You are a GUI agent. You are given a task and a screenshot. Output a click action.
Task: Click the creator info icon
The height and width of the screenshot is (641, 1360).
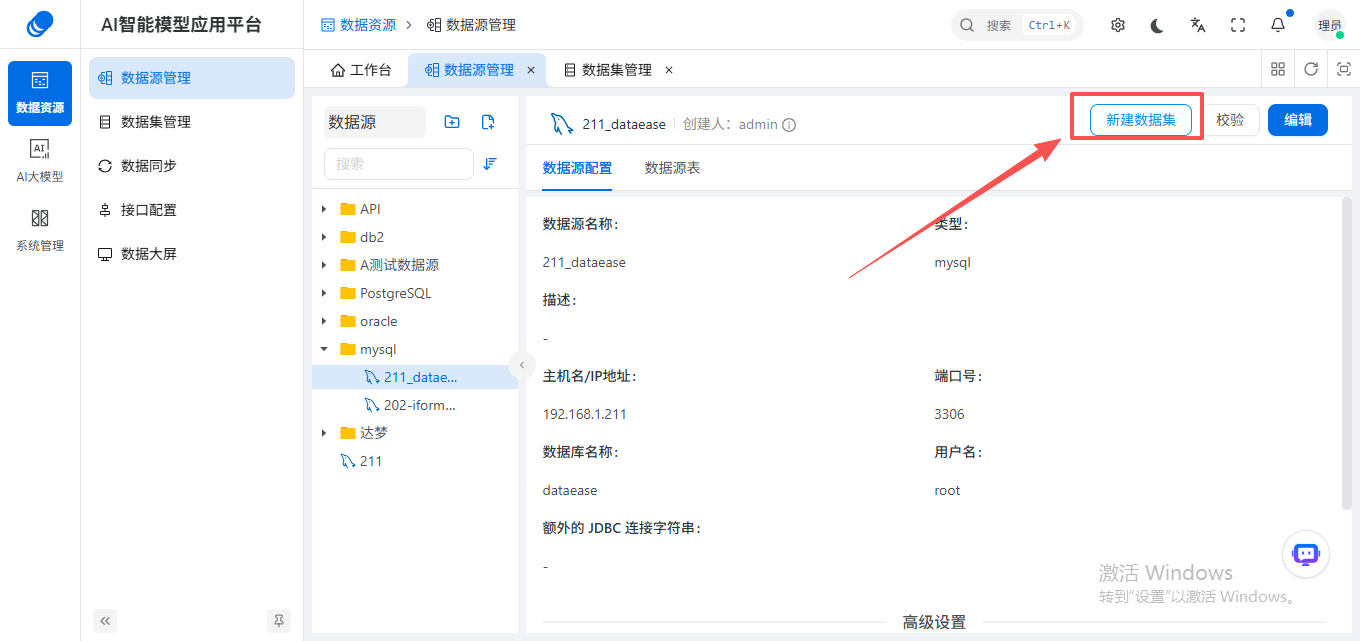click(789, 125)
